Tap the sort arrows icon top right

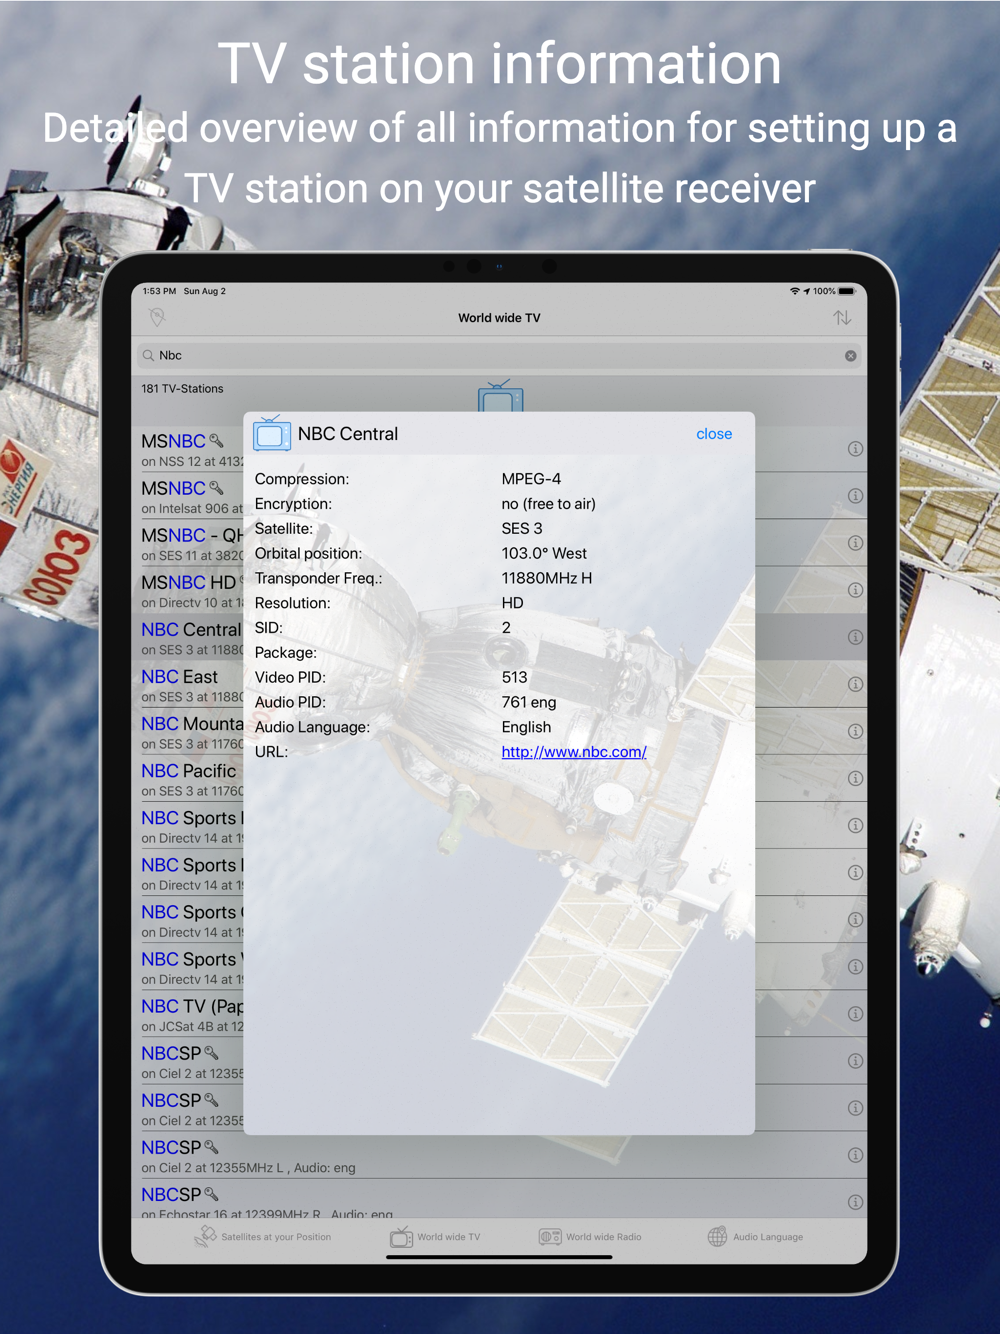click(x=842, y=318)
